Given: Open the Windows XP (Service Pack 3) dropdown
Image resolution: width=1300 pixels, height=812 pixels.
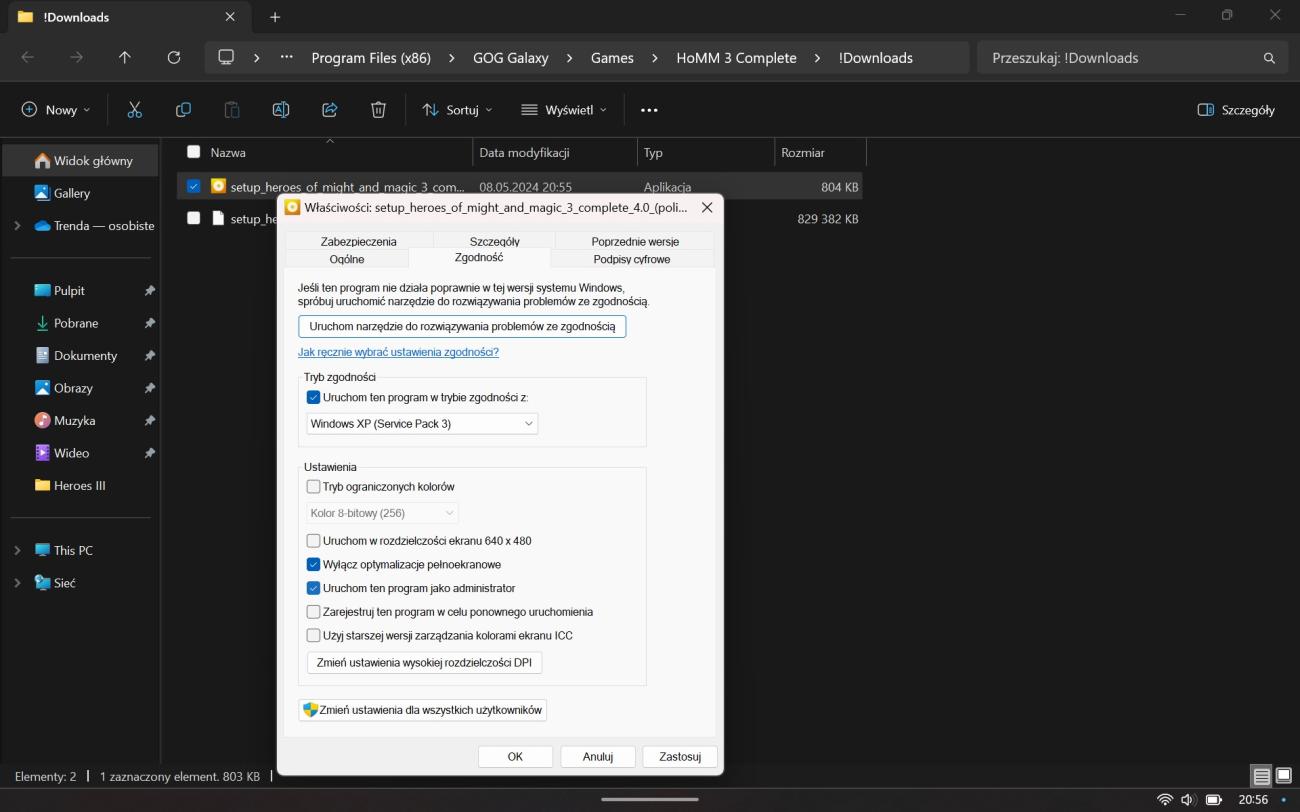Looking at the screenshot, I should point(422,424).
